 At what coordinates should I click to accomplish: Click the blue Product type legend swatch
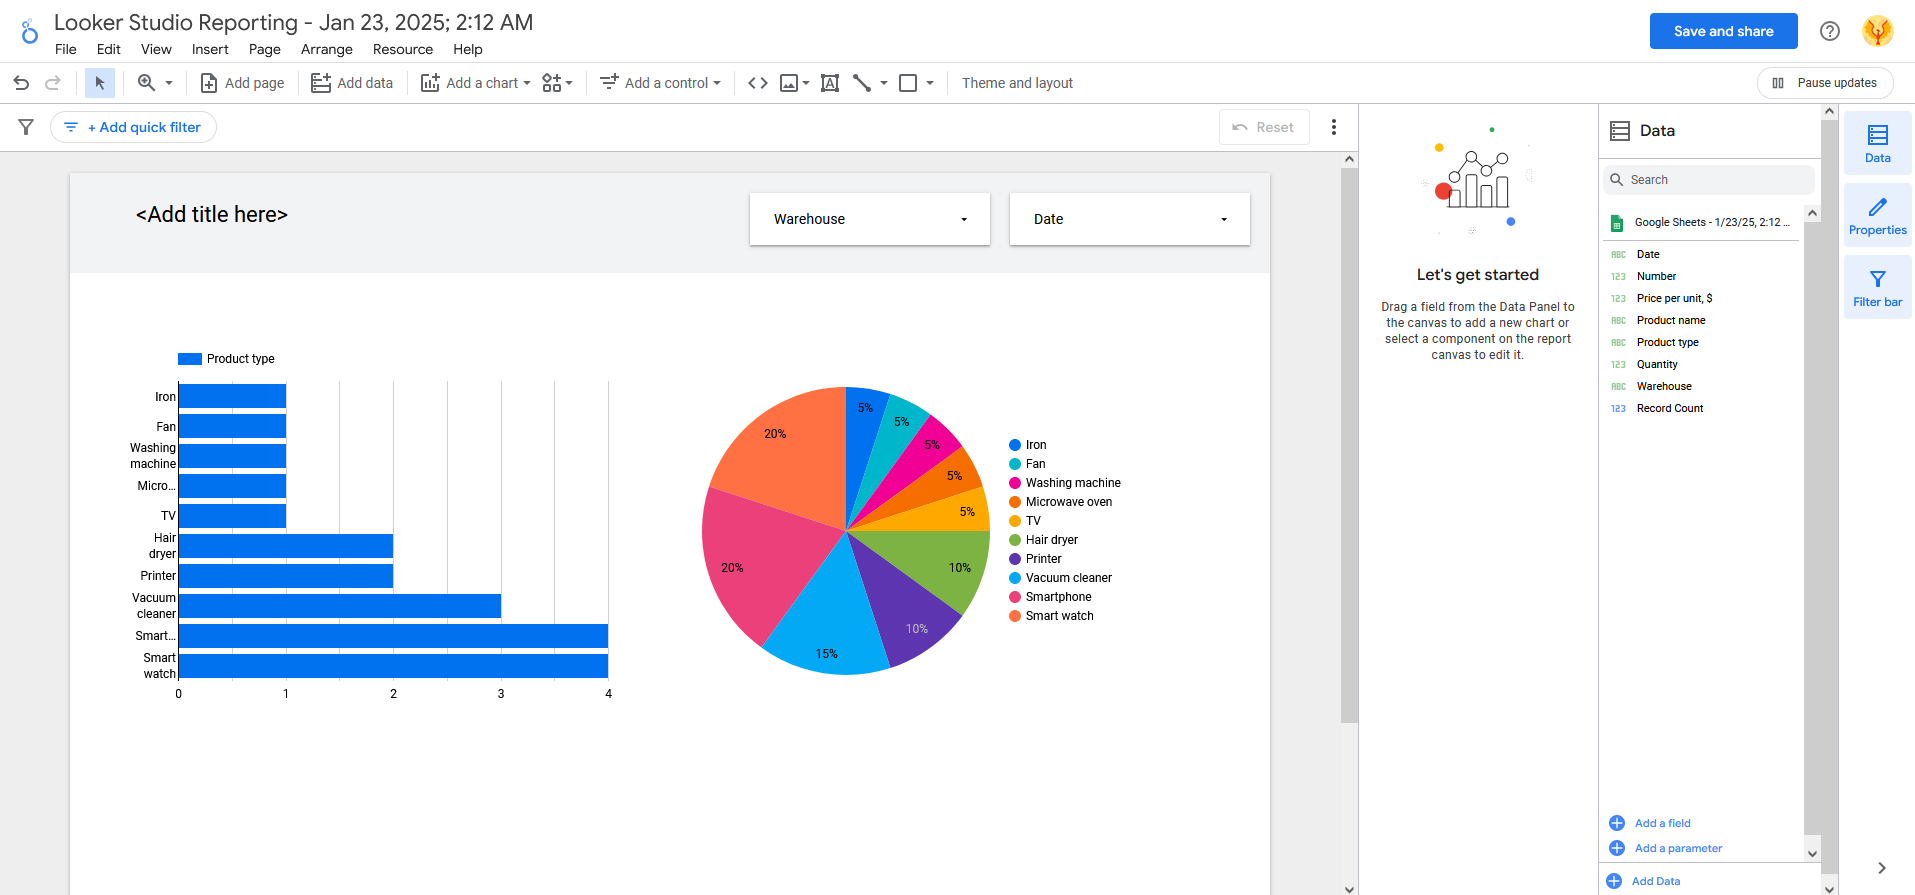coord(190,359)
